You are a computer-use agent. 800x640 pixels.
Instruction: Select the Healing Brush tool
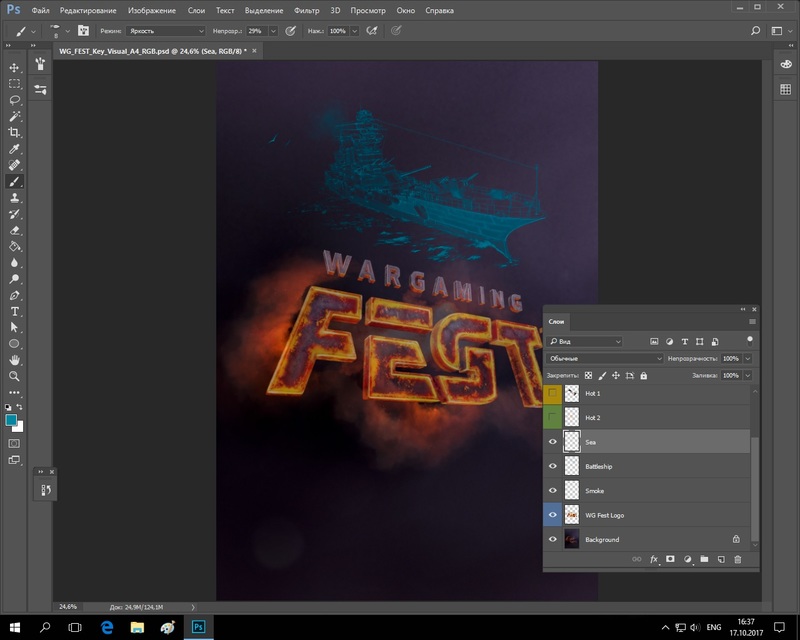14,165
